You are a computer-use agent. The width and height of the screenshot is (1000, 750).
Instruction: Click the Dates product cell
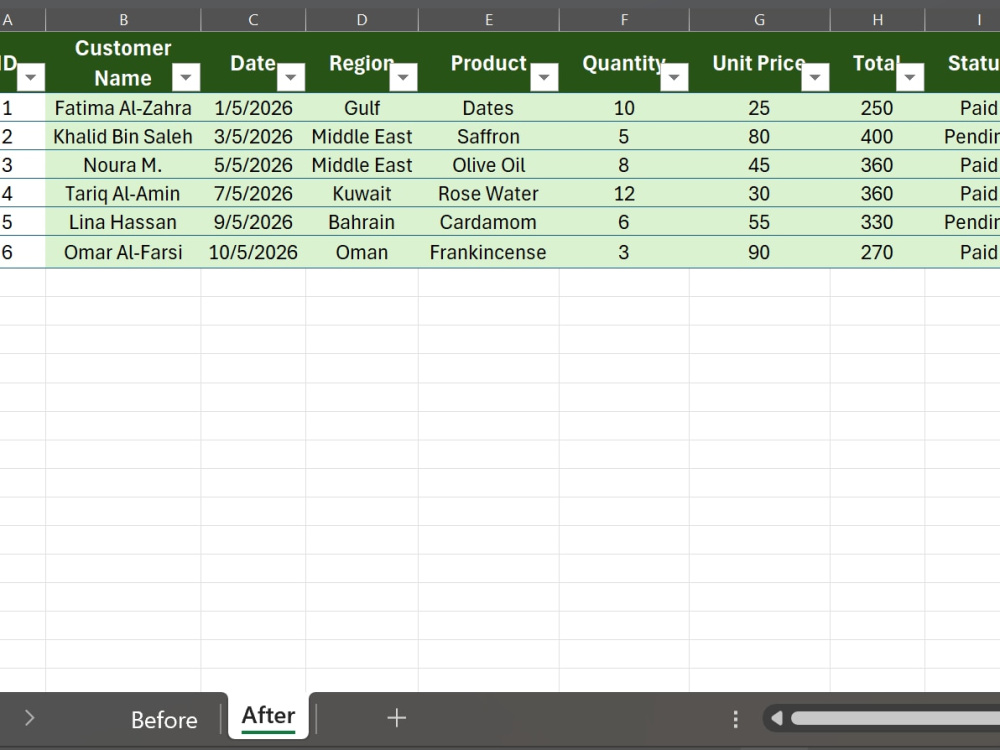[489, 108]
